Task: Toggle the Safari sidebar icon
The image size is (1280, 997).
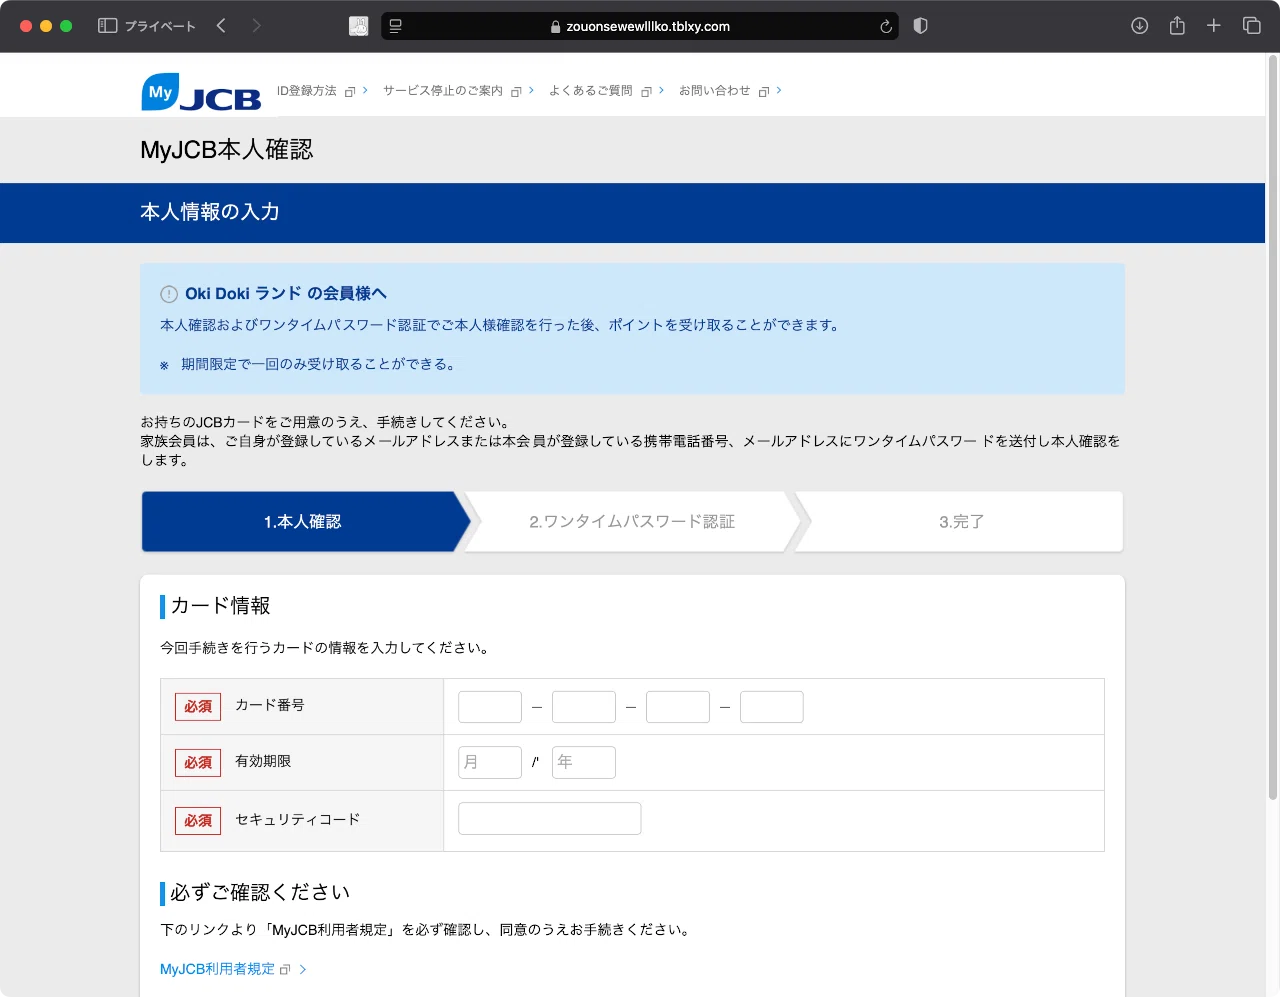Action: [108, 26]
